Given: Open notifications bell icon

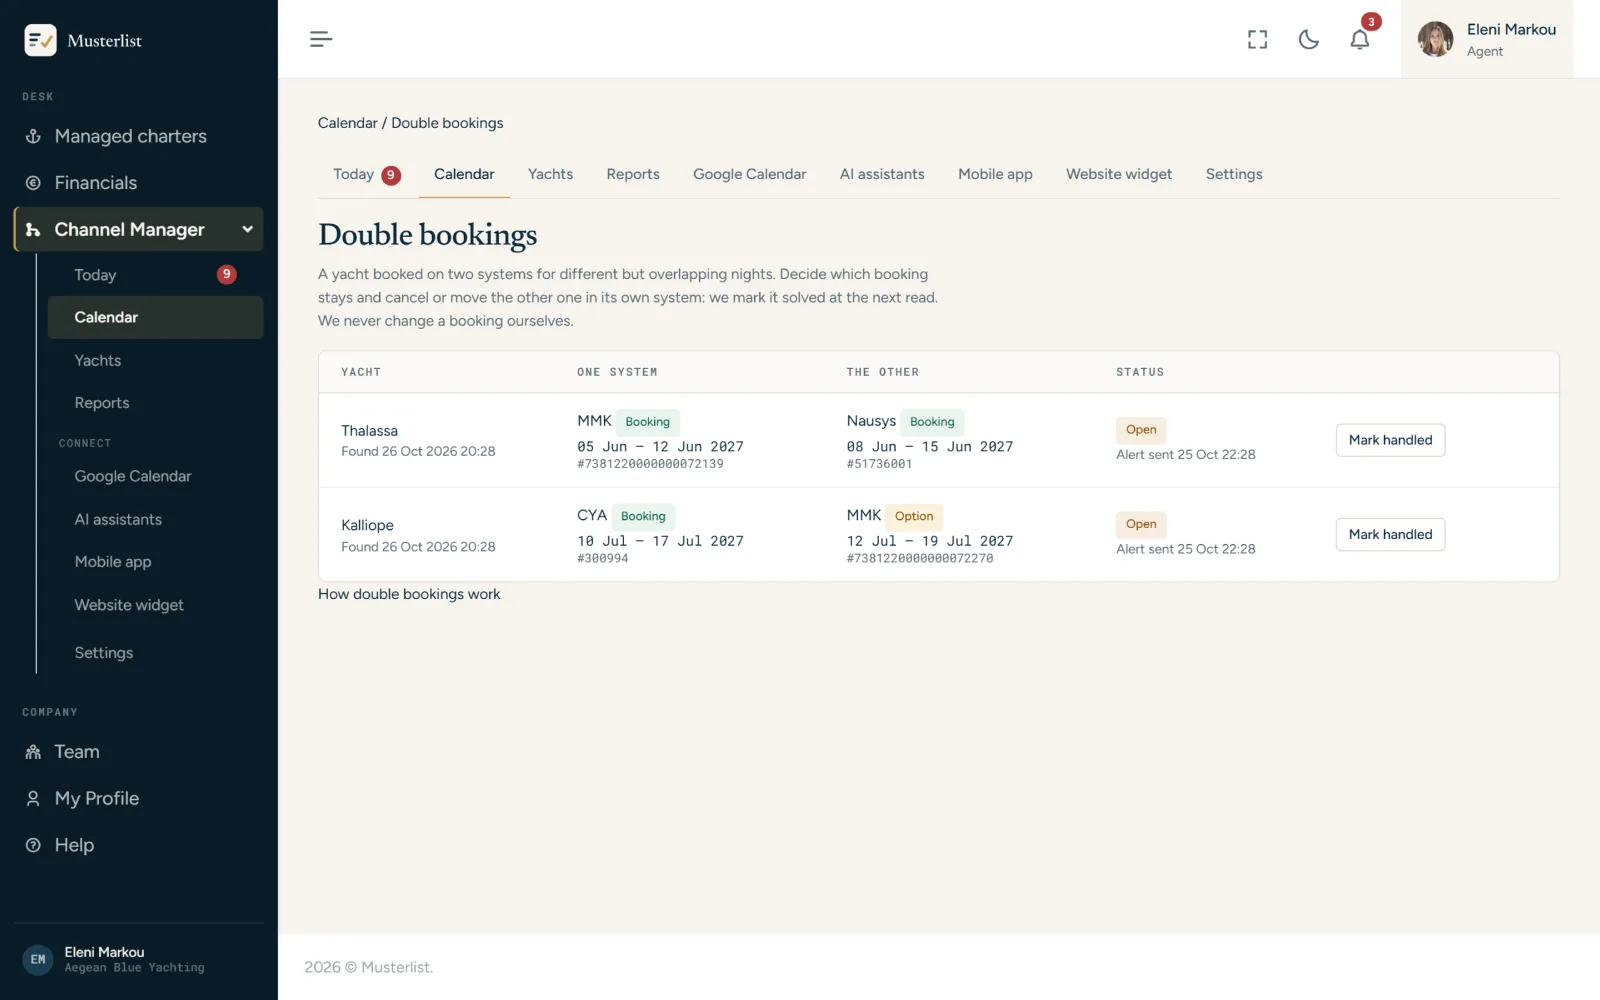Looking at the screenshot, I should tap(1359, 39).
